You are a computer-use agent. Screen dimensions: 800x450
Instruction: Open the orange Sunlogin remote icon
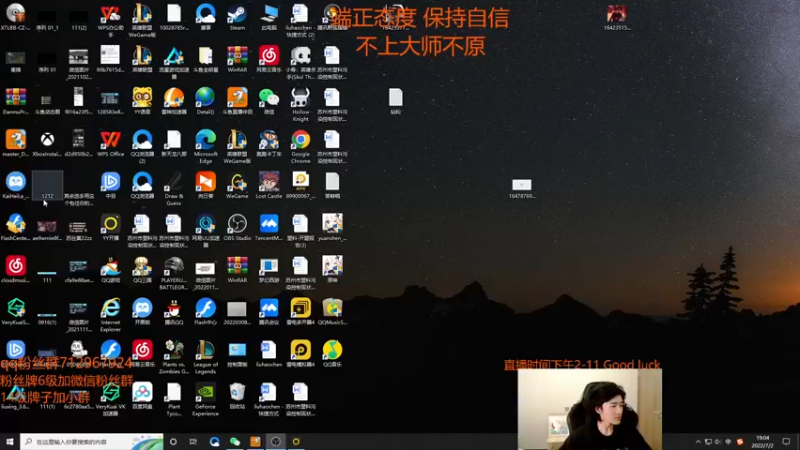click(206, 184)
